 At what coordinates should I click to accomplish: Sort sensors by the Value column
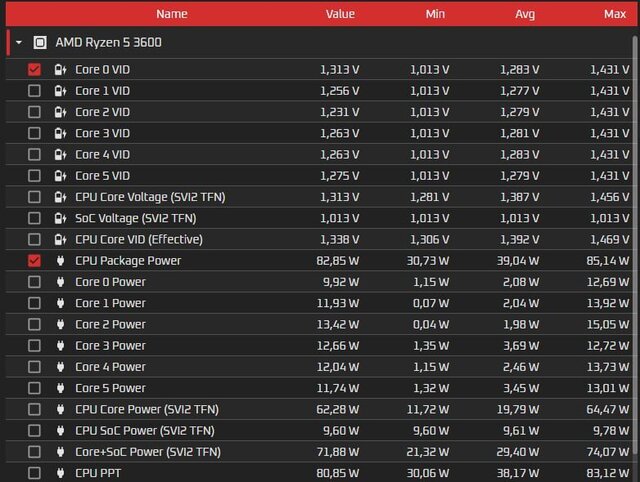pyautogui.click(x=340, y=14)
